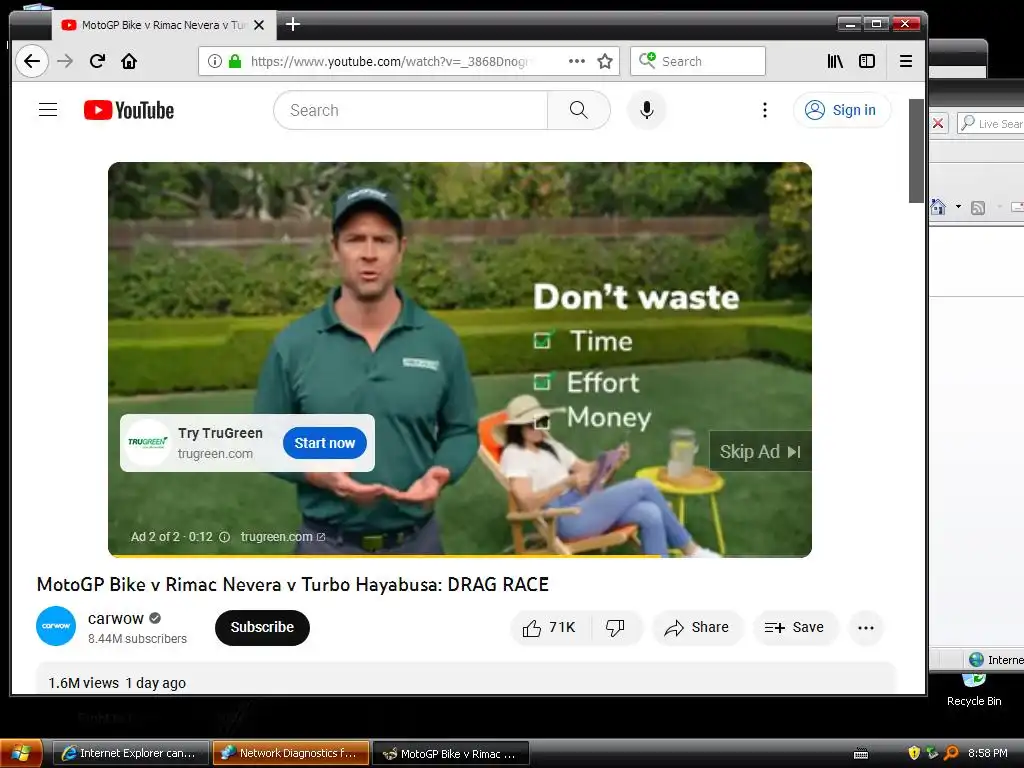Open YouTube settings three-dot menu
Viewport: 1024px width, 768px height.
pos(765,110)
